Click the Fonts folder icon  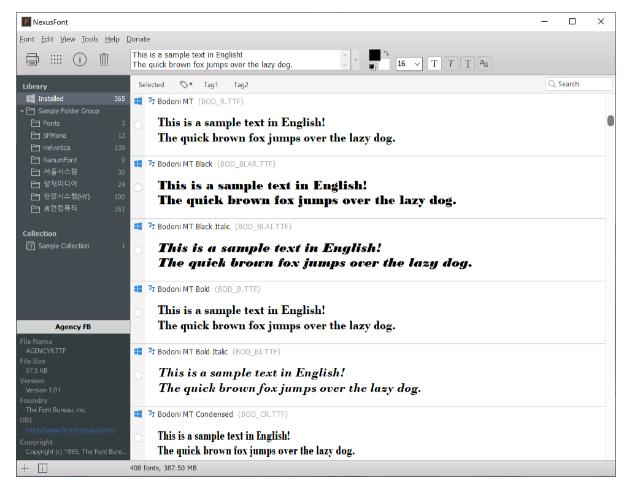tap(36, 123)
